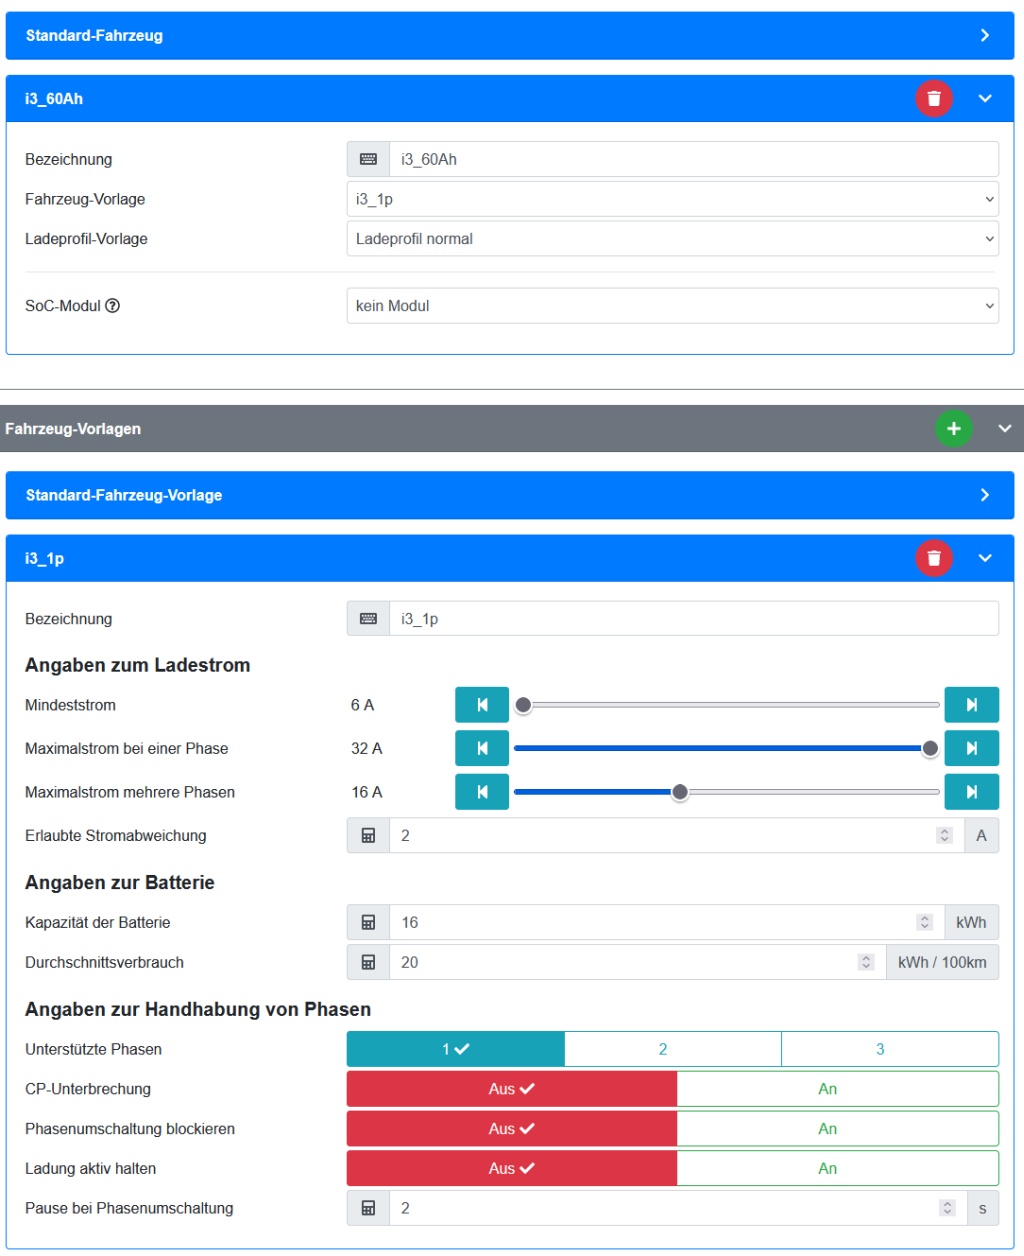Click the Durchschnittsverbrauch spinner arrows

(866, 963)
